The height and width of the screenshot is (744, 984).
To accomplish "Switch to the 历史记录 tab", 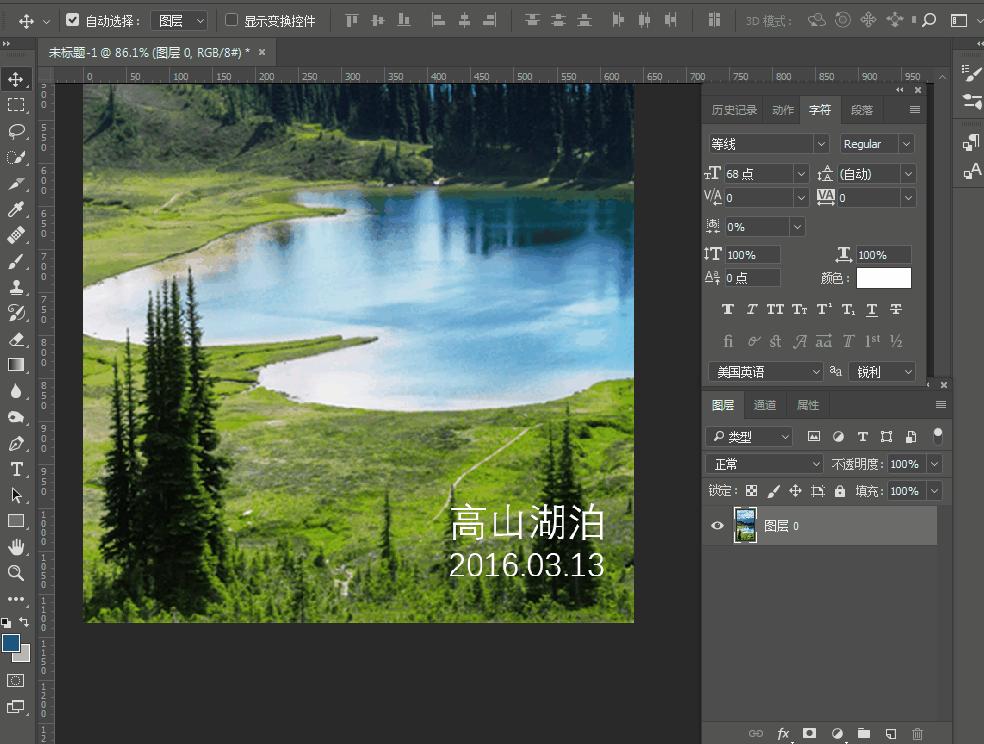I will pyautogui.click(x=734, y=110).
